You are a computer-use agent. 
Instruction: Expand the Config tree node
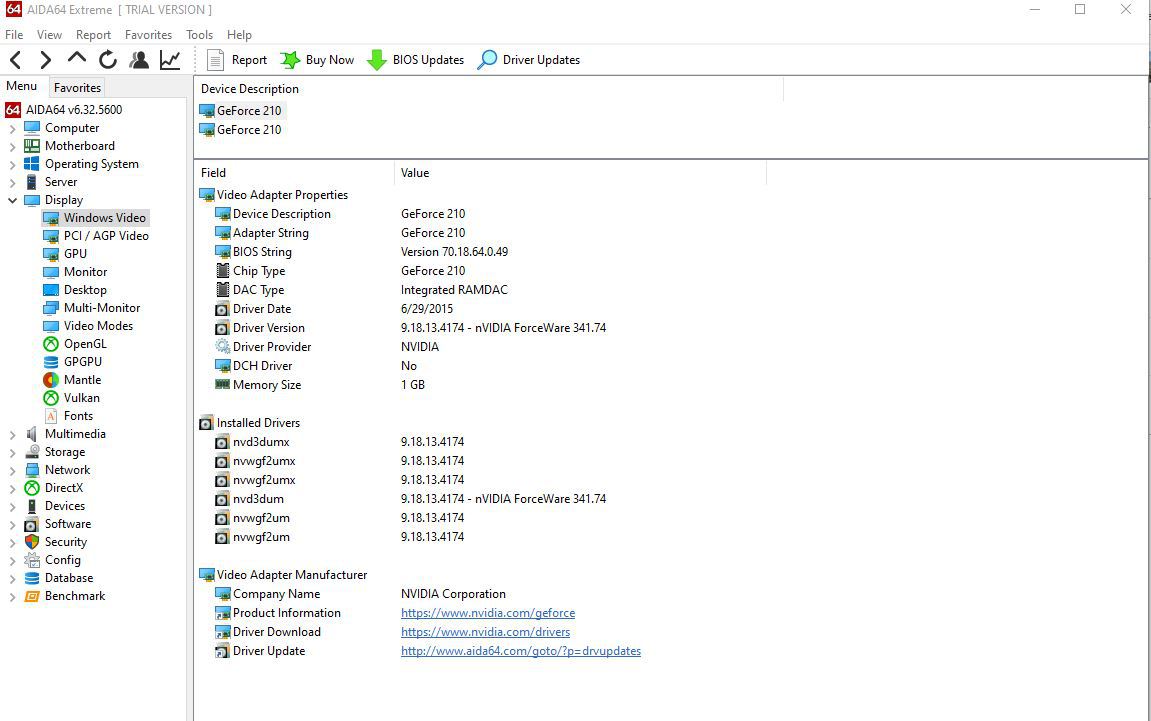pos(12,560)
